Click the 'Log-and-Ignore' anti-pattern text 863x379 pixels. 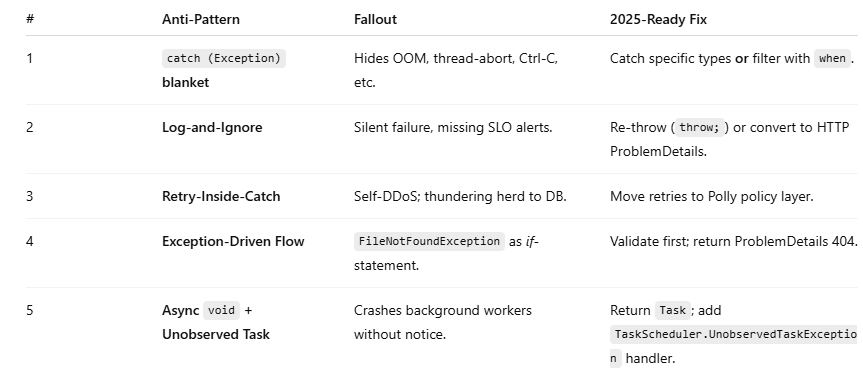point(212,128)
